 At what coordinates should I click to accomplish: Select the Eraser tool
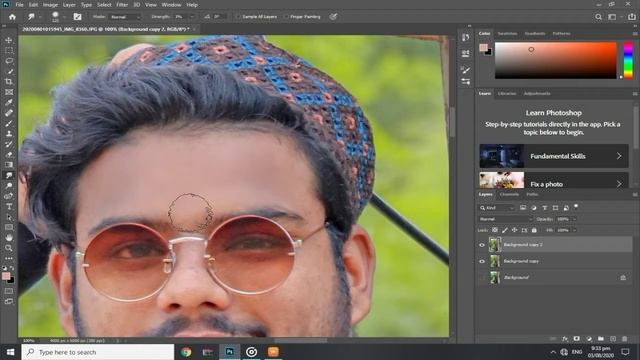[x=9, y=155]
